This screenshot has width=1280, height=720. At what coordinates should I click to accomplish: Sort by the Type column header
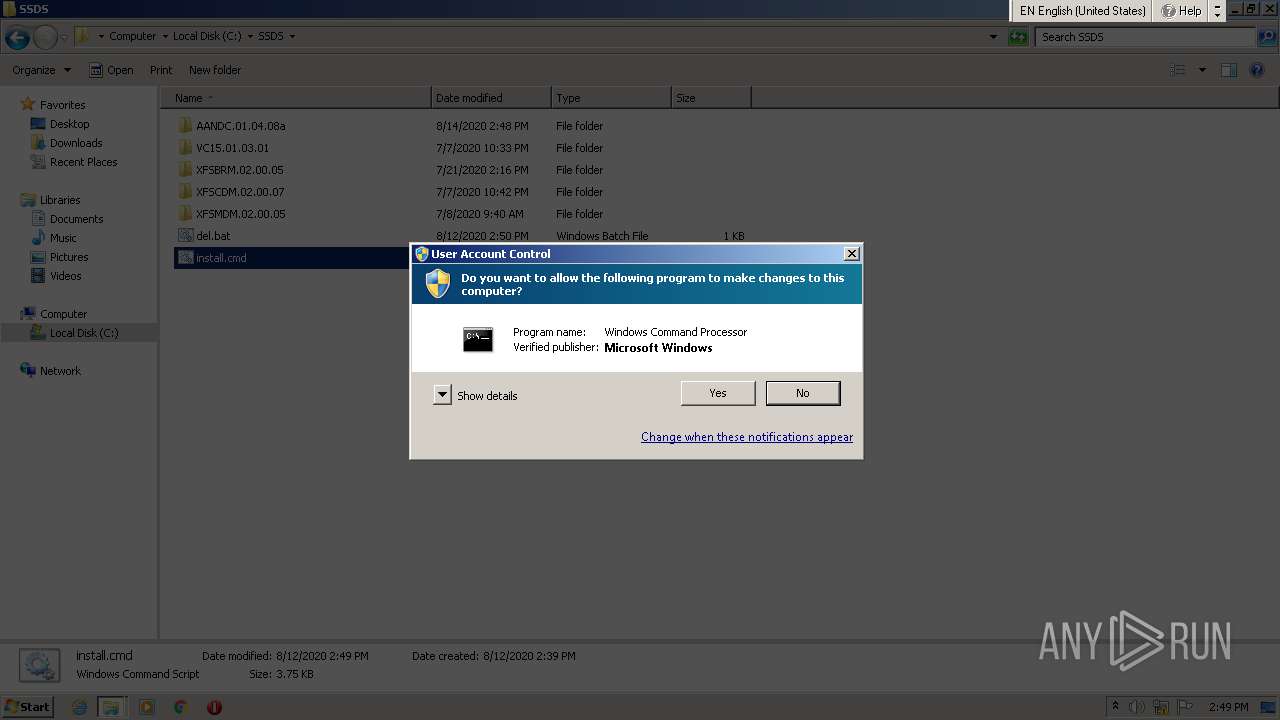pos(611,98)
